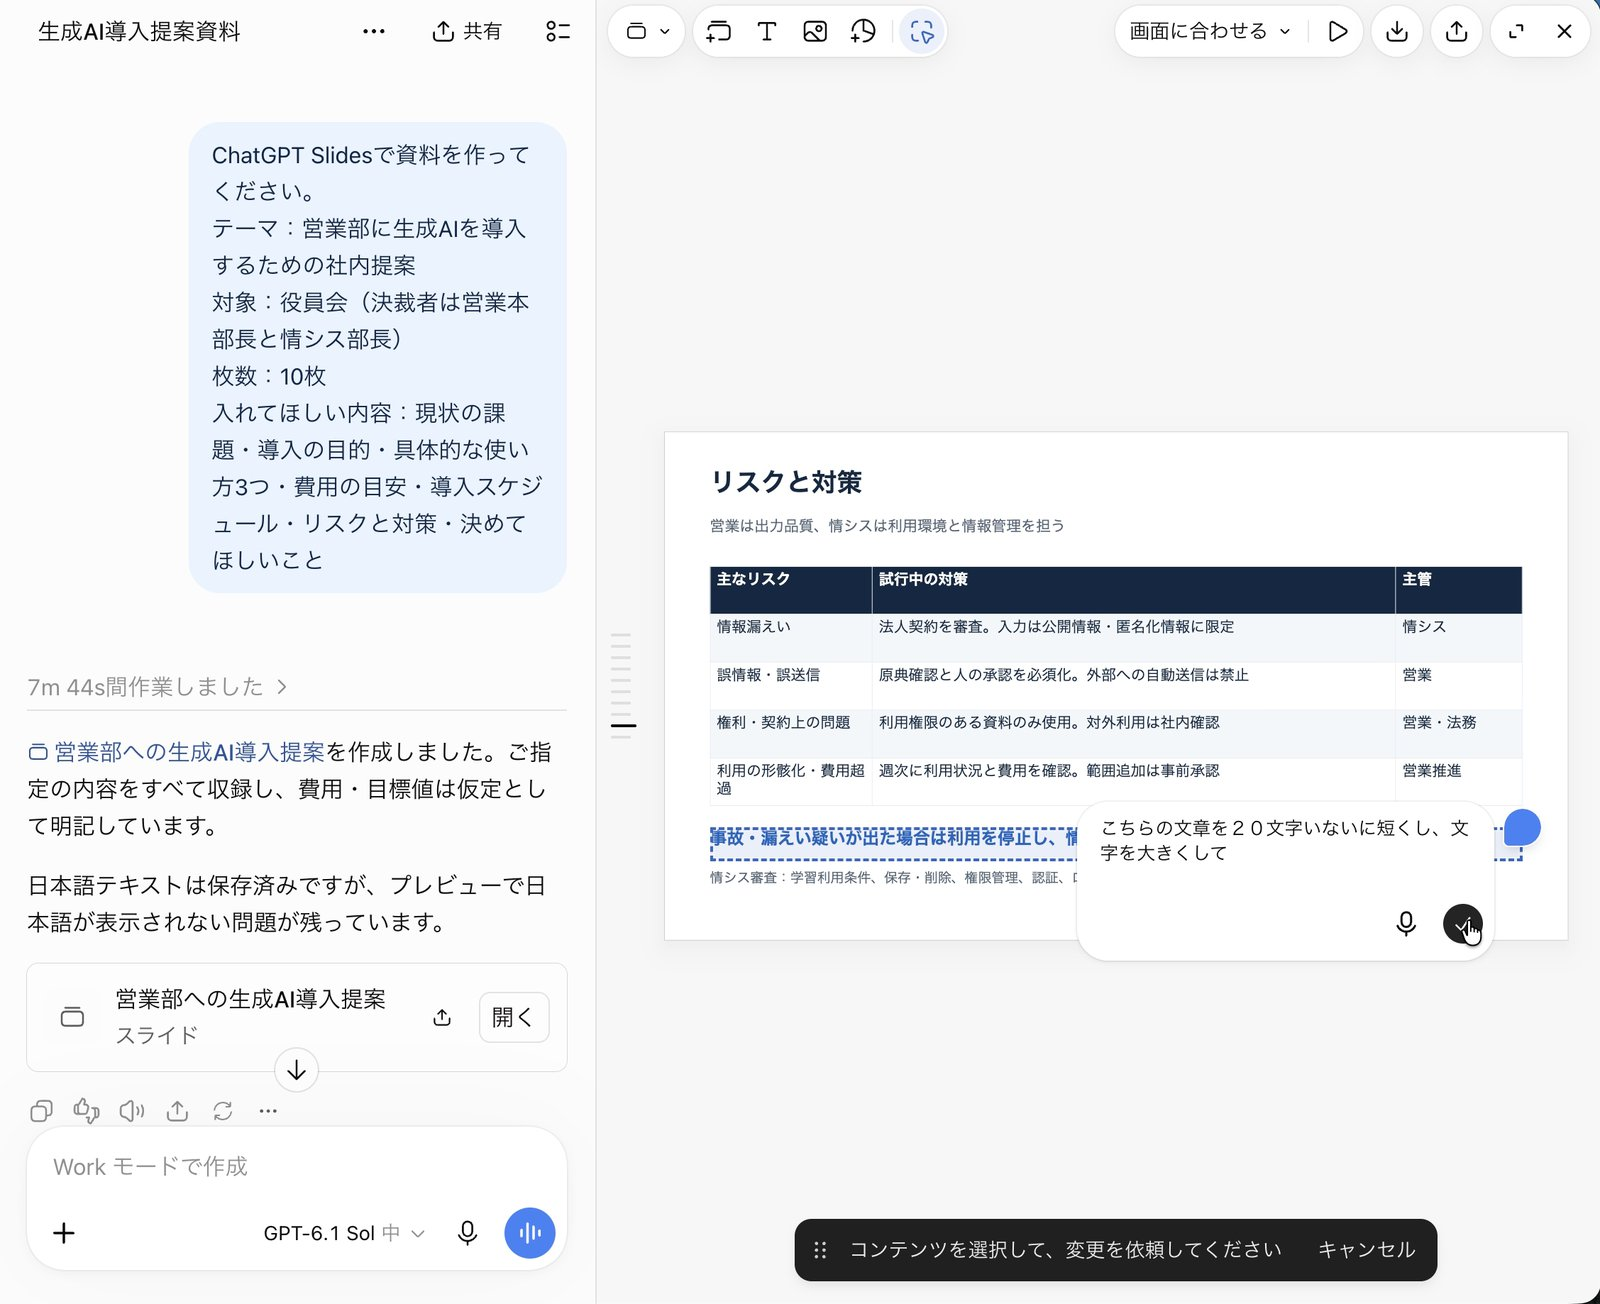The width and height of the screenshot is (1600, 1304).
Task: Open the outline list icon beside 共有
Action: pos(558,31)
